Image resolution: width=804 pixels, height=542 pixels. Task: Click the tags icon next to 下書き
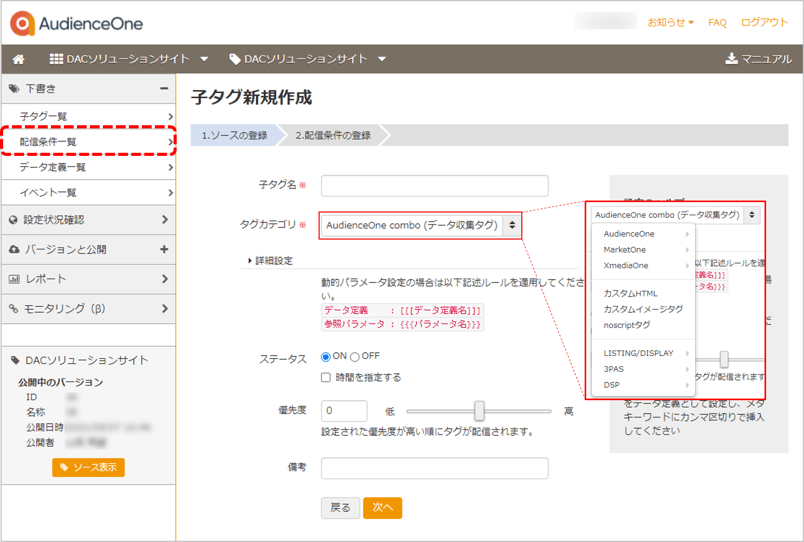[14, 89]
